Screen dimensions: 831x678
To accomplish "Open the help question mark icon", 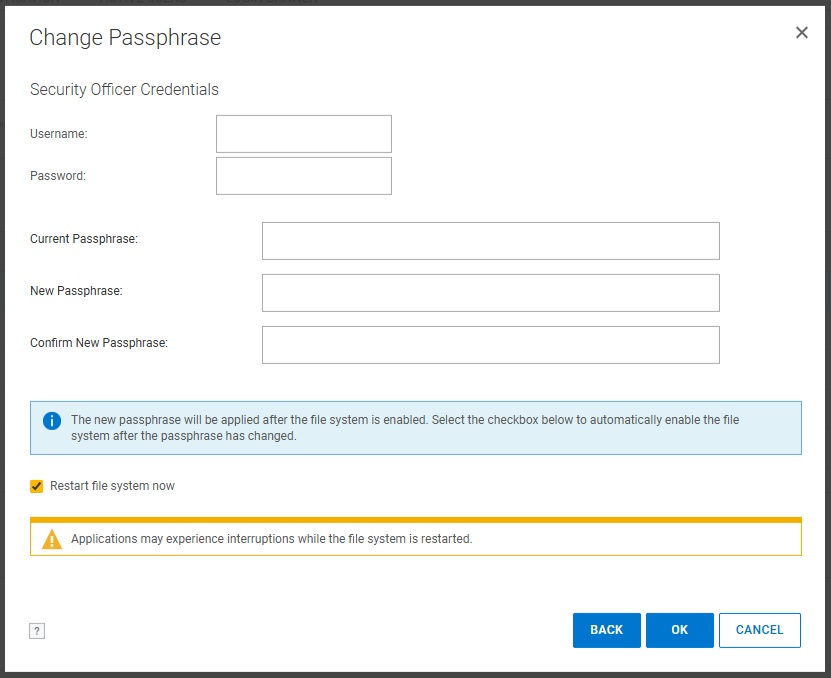I will (37, 631).
